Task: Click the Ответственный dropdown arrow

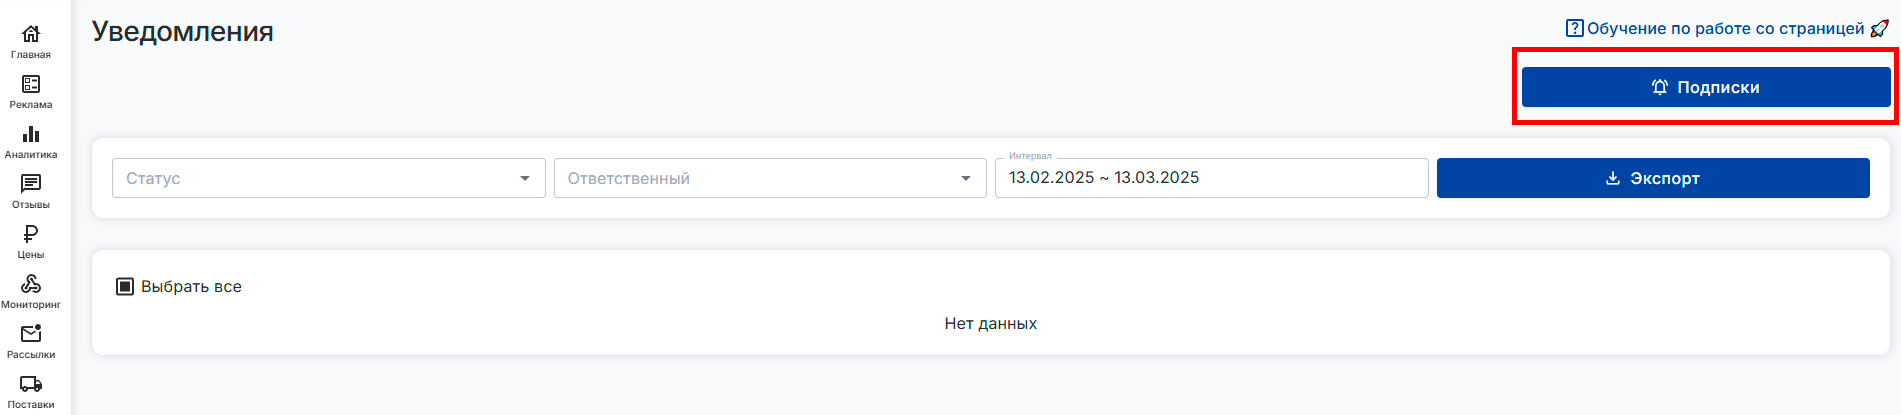Action: 966,178
